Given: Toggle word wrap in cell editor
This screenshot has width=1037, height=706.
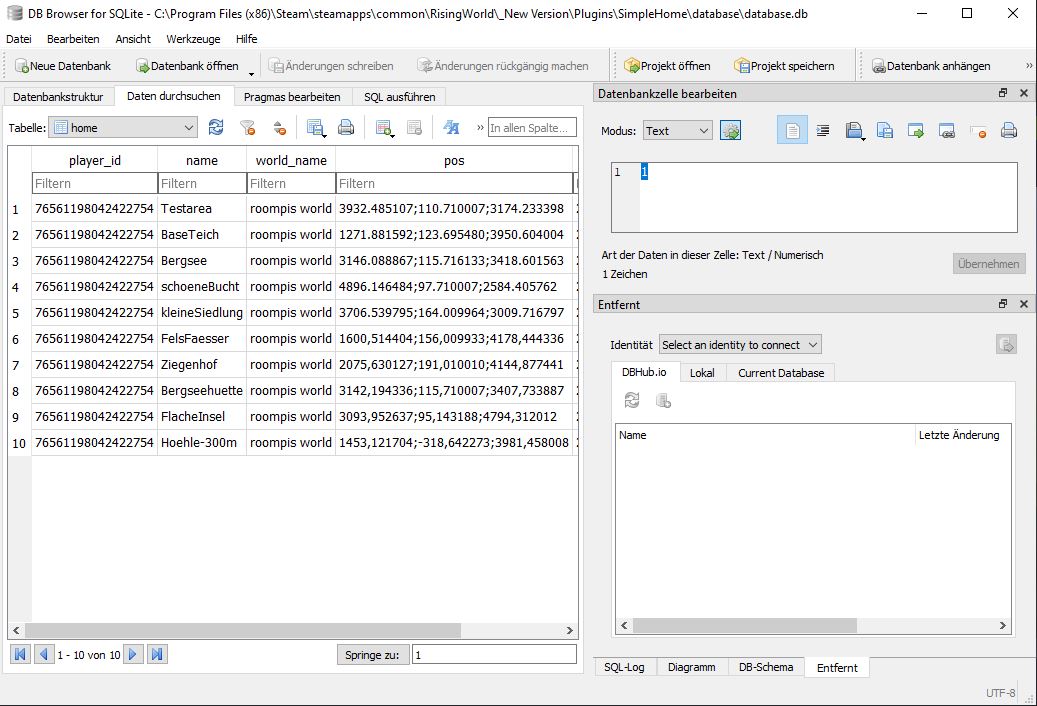Looking at the screenshot, I should (792, 131).
